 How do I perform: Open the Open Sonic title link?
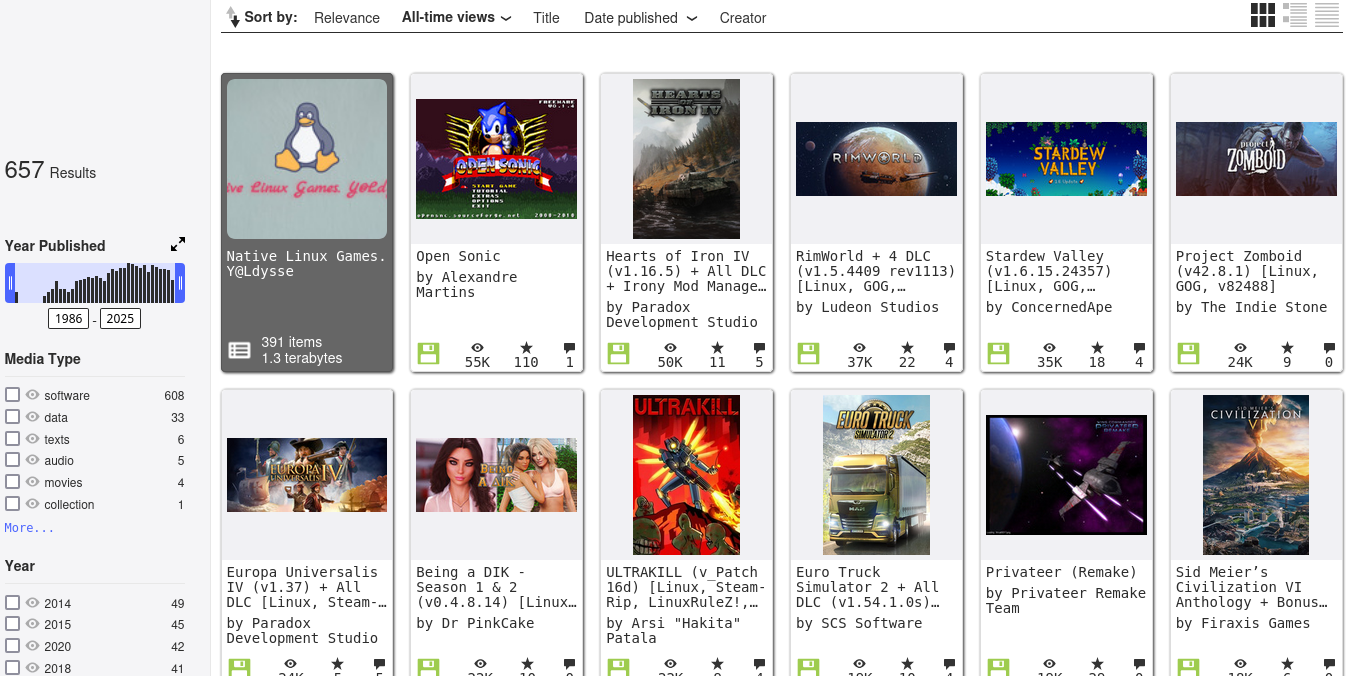tap(458, 256)
